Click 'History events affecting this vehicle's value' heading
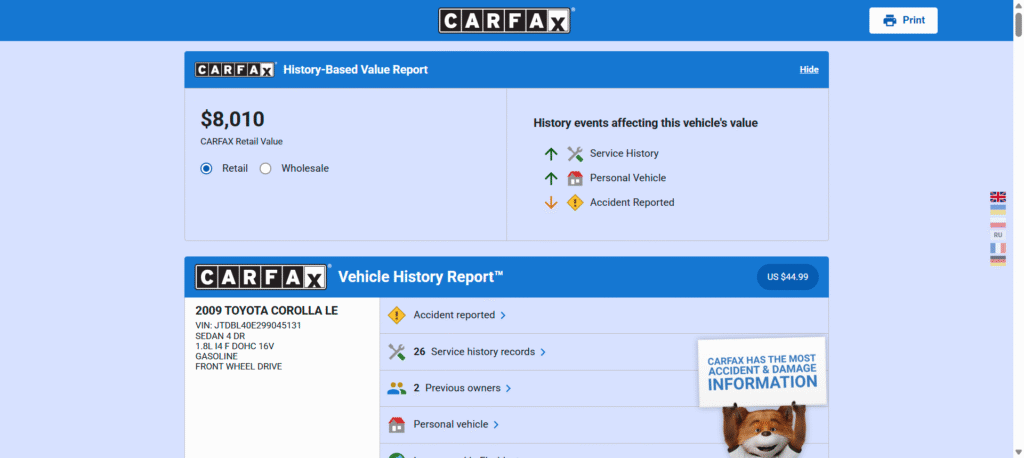 (646, 123)
